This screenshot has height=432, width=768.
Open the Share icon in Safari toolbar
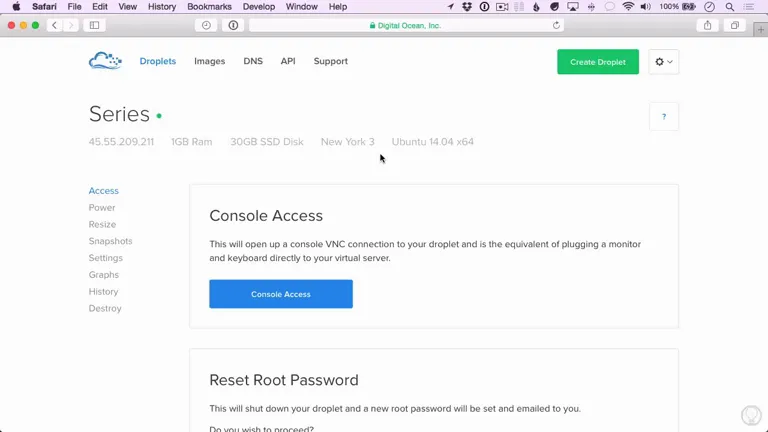[x=707, y=25]
